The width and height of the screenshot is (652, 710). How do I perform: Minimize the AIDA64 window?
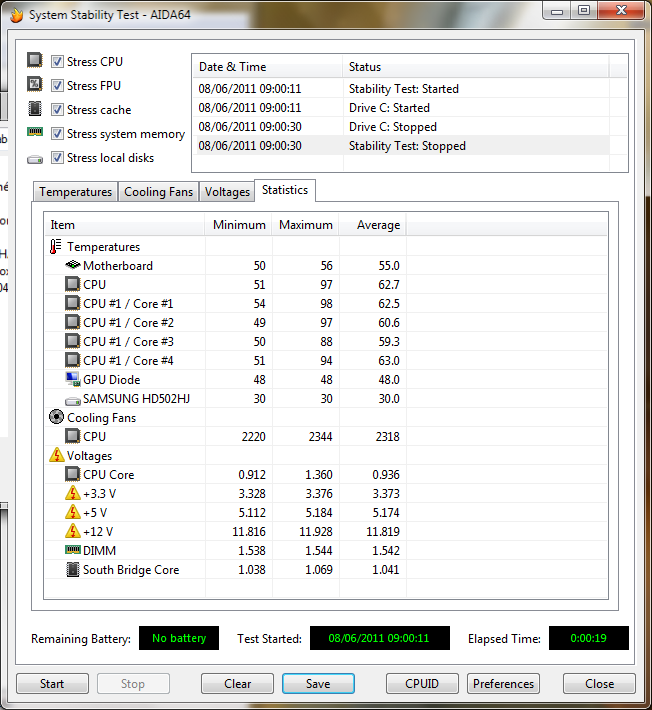[556, 11]
